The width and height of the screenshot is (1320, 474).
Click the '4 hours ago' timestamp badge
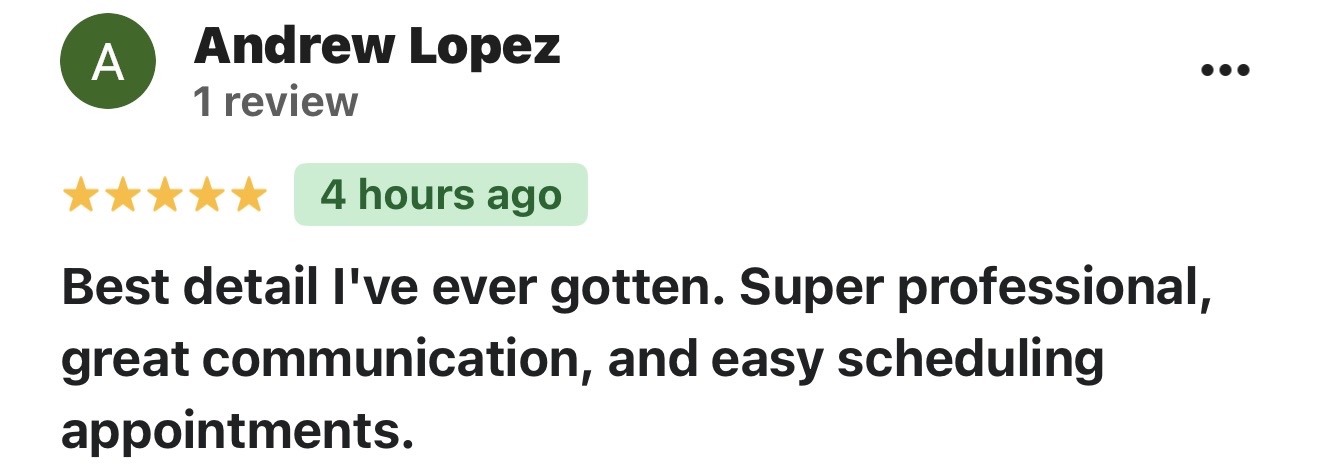click(440, 195)
